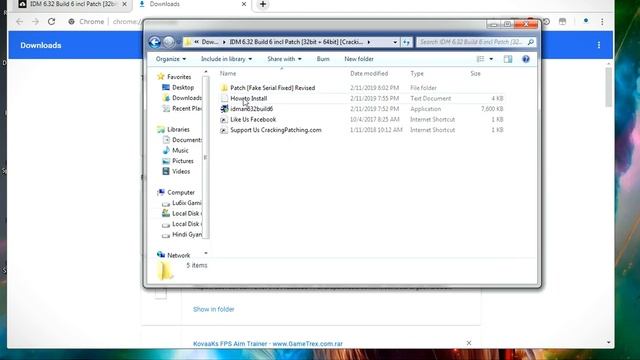Open the view options dropdown arrow

click(491, 59)
